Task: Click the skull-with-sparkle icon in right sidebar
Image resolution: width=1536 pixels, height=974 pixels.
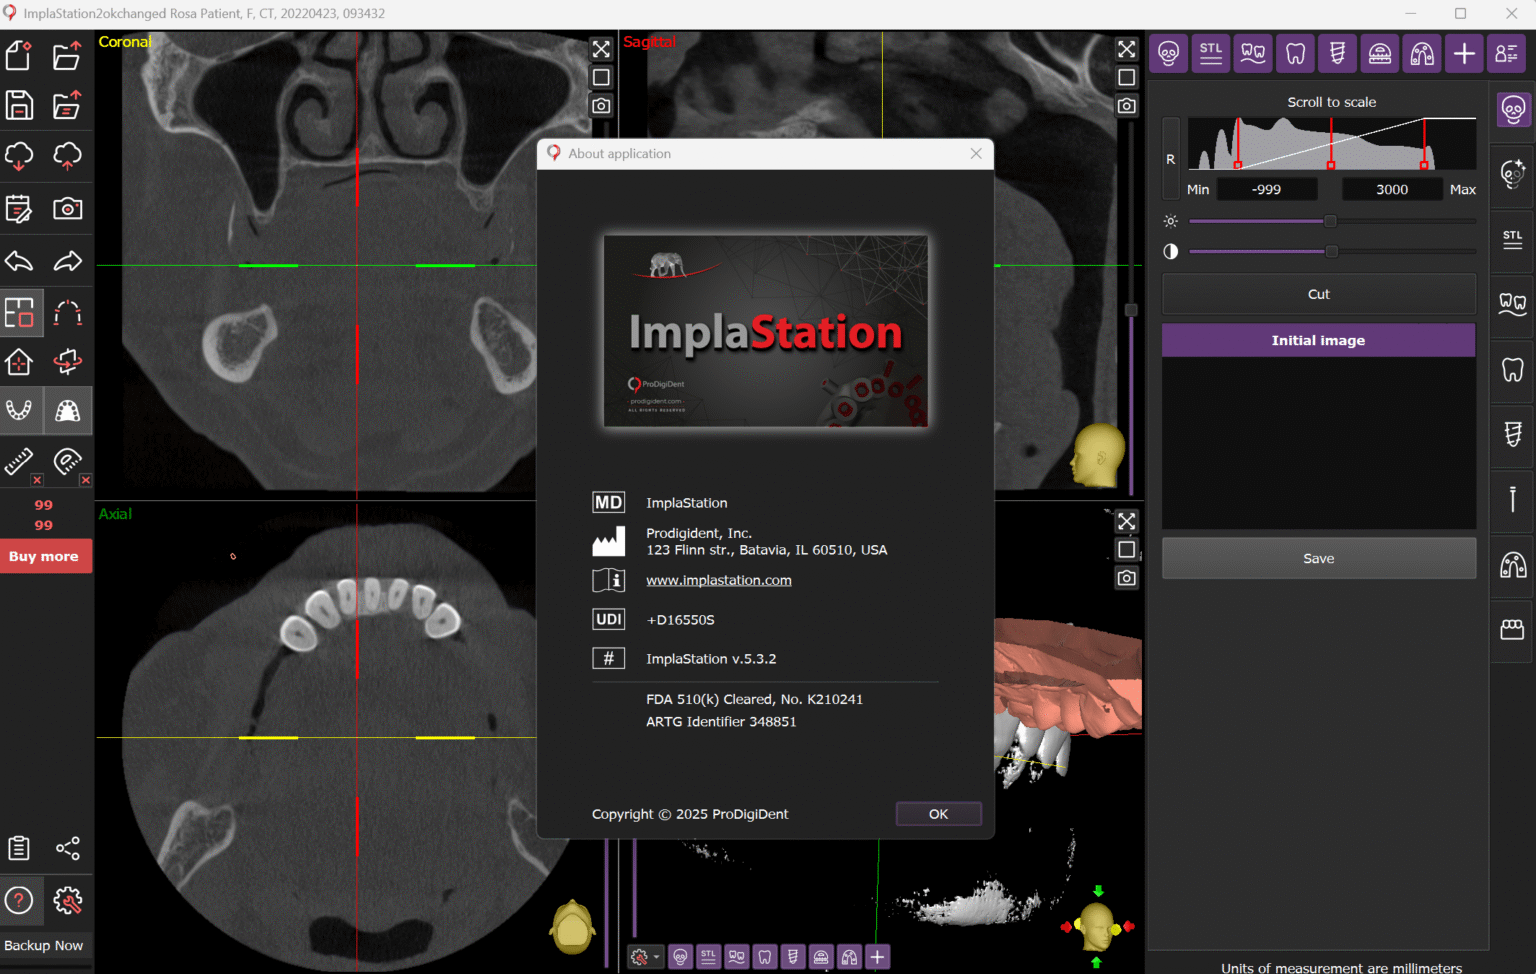Action: [1513, 174]
